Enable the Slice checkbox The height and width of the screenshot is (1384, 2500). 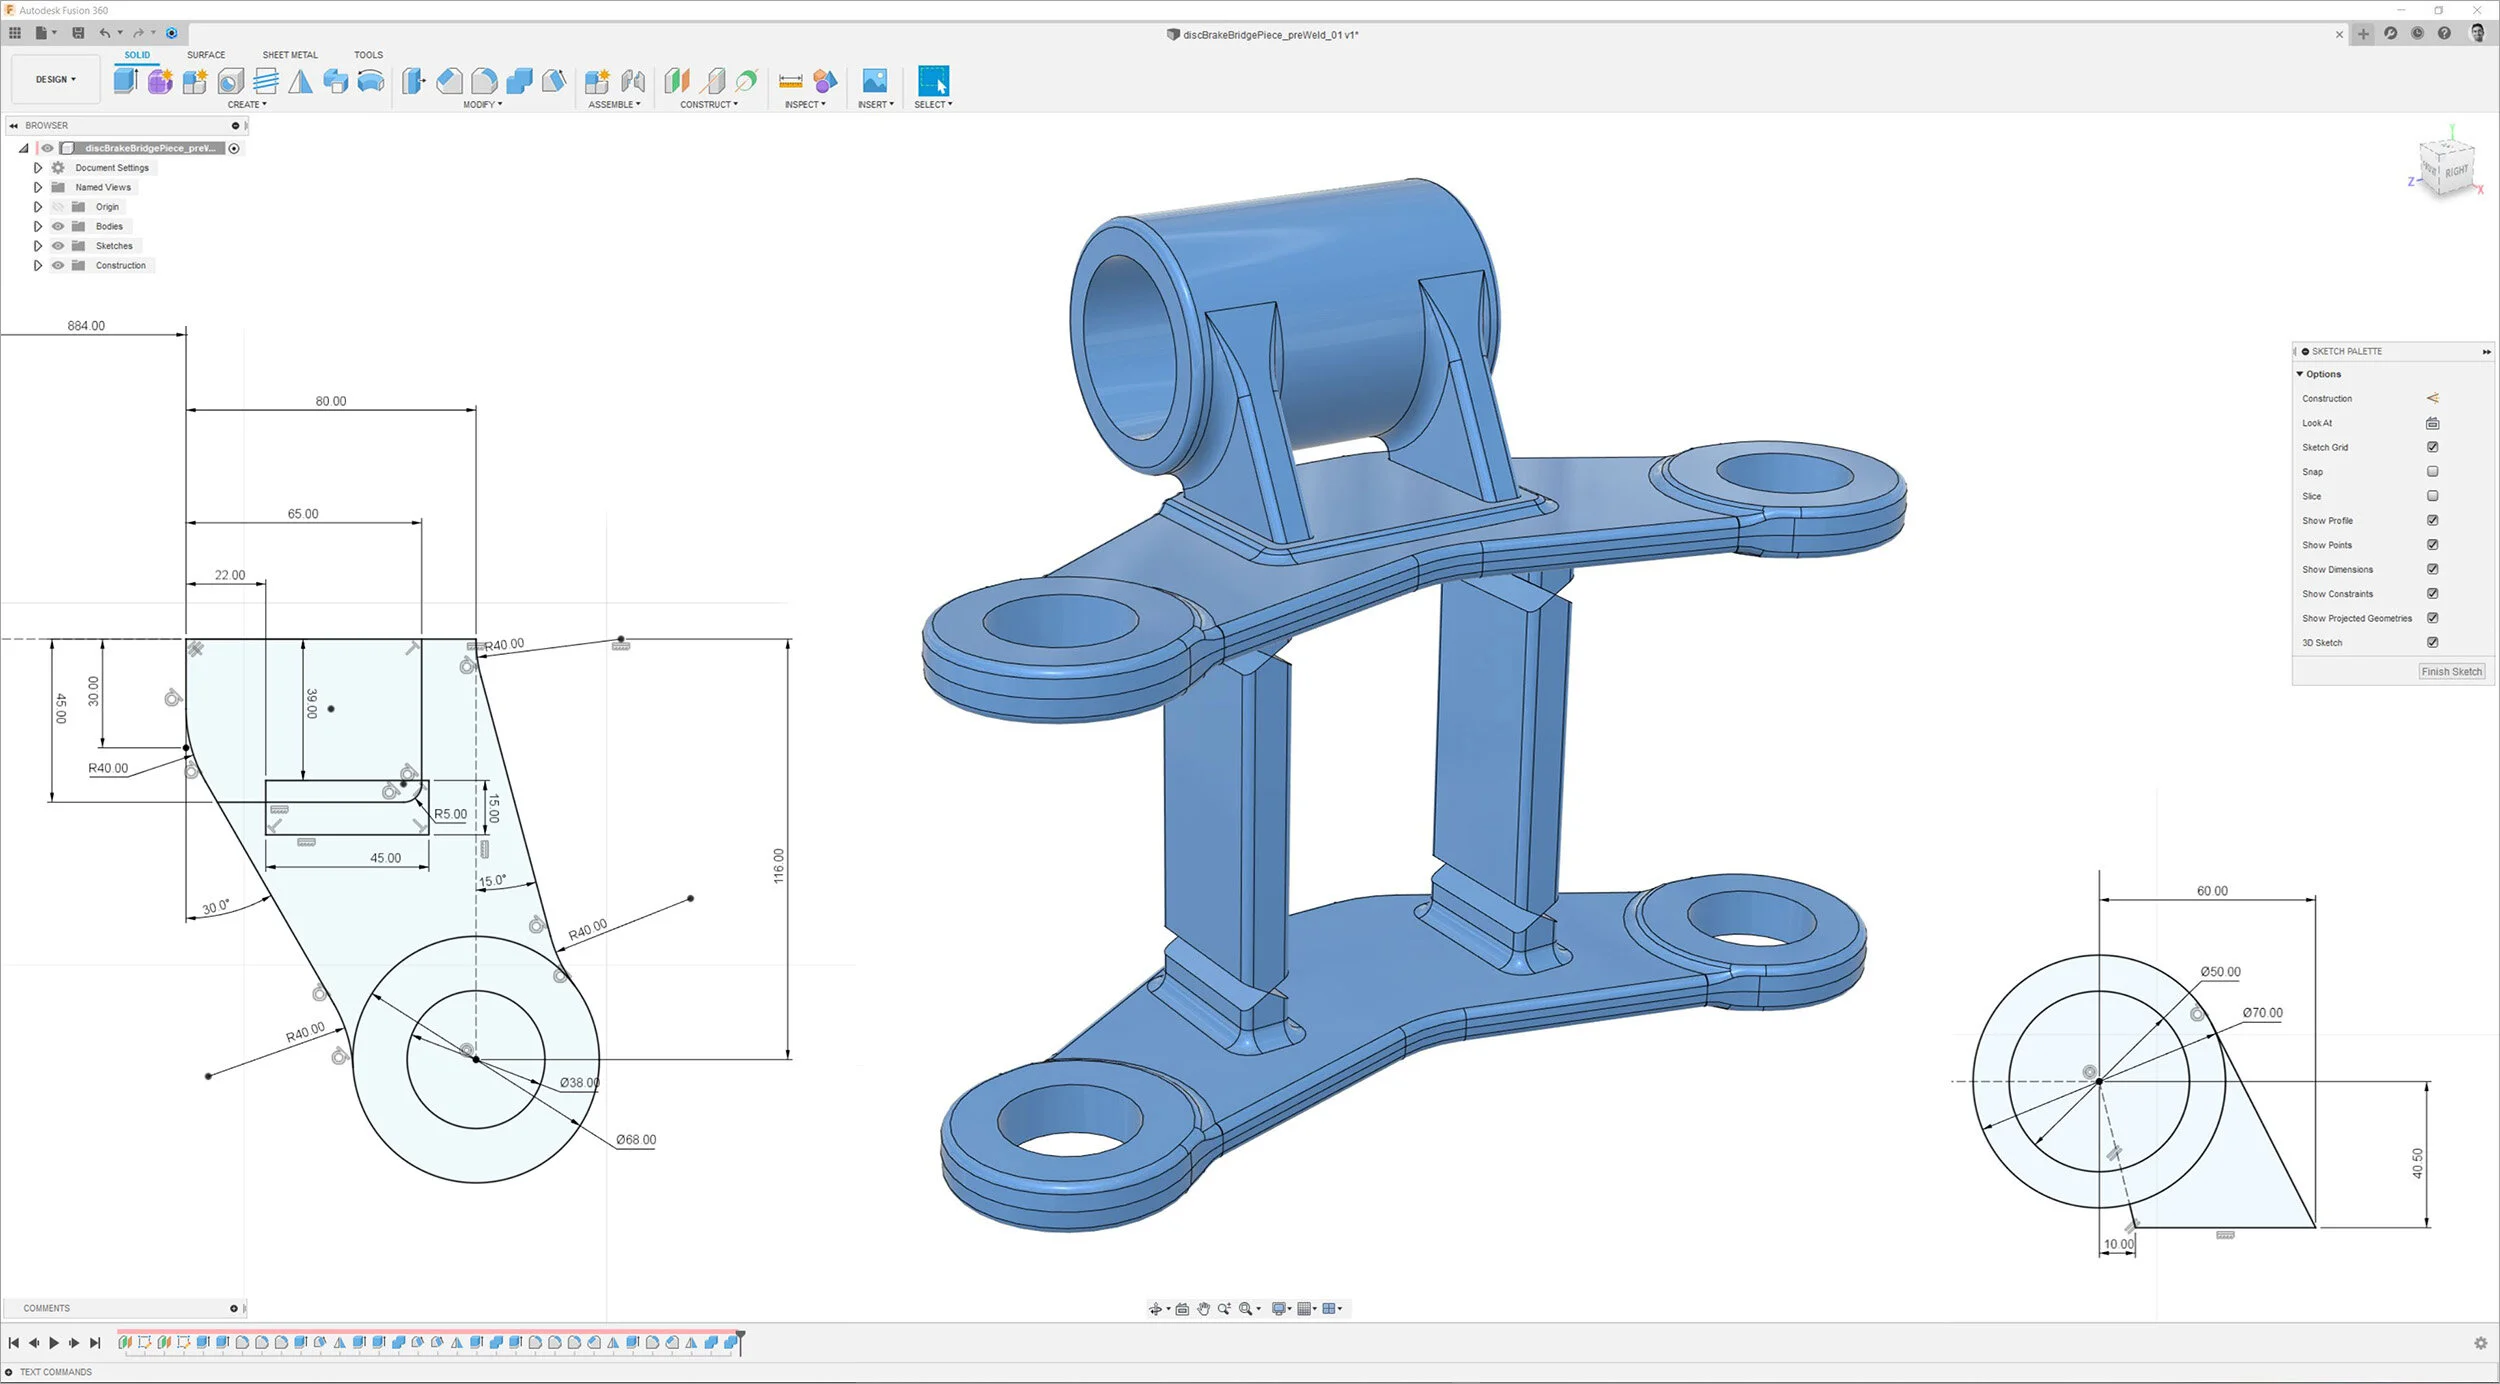coord(2433,496)
